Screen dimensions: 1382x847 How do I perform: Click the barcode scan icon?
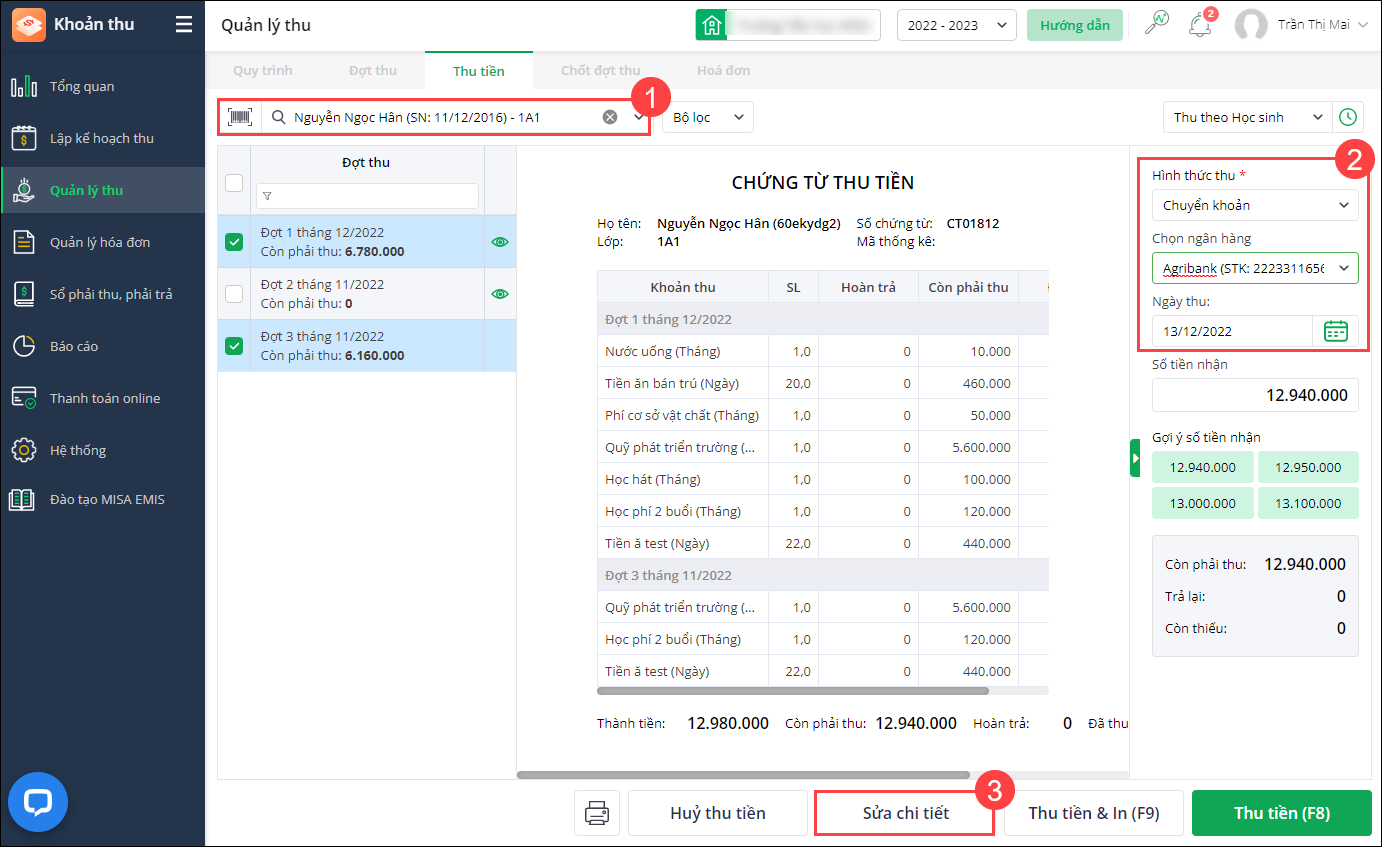pyautogui.click(x=240, y=117)
